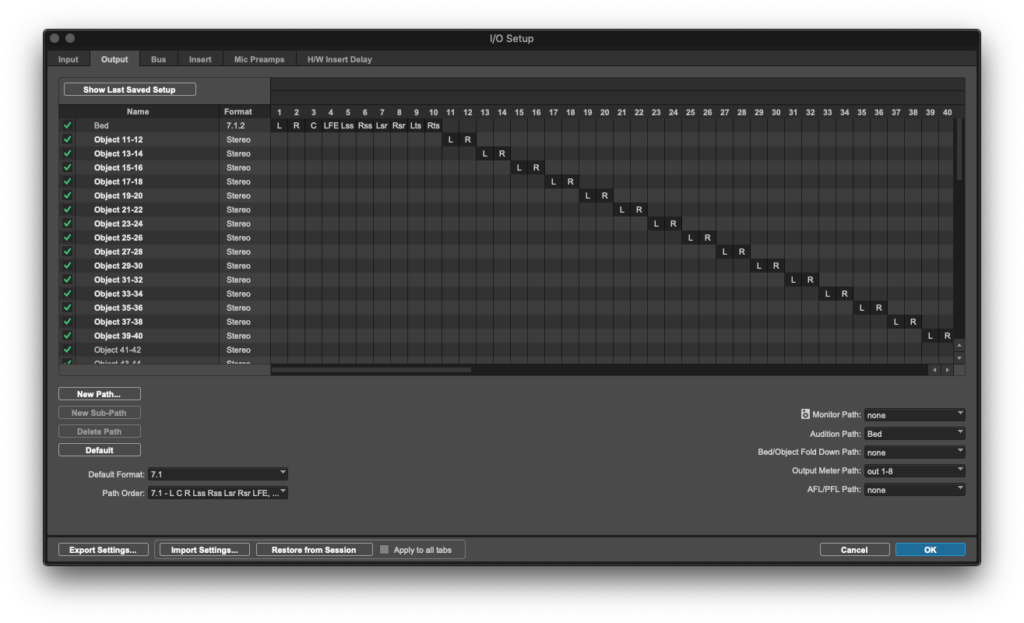Click Export Settings

103,549
